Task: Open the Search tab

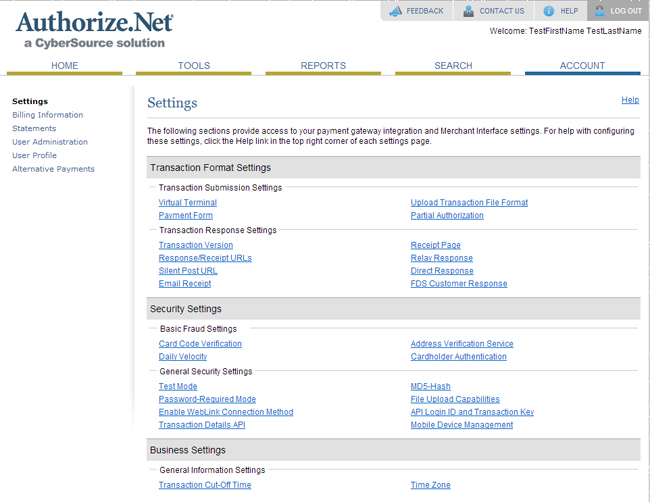Action: tap(453, 66)
